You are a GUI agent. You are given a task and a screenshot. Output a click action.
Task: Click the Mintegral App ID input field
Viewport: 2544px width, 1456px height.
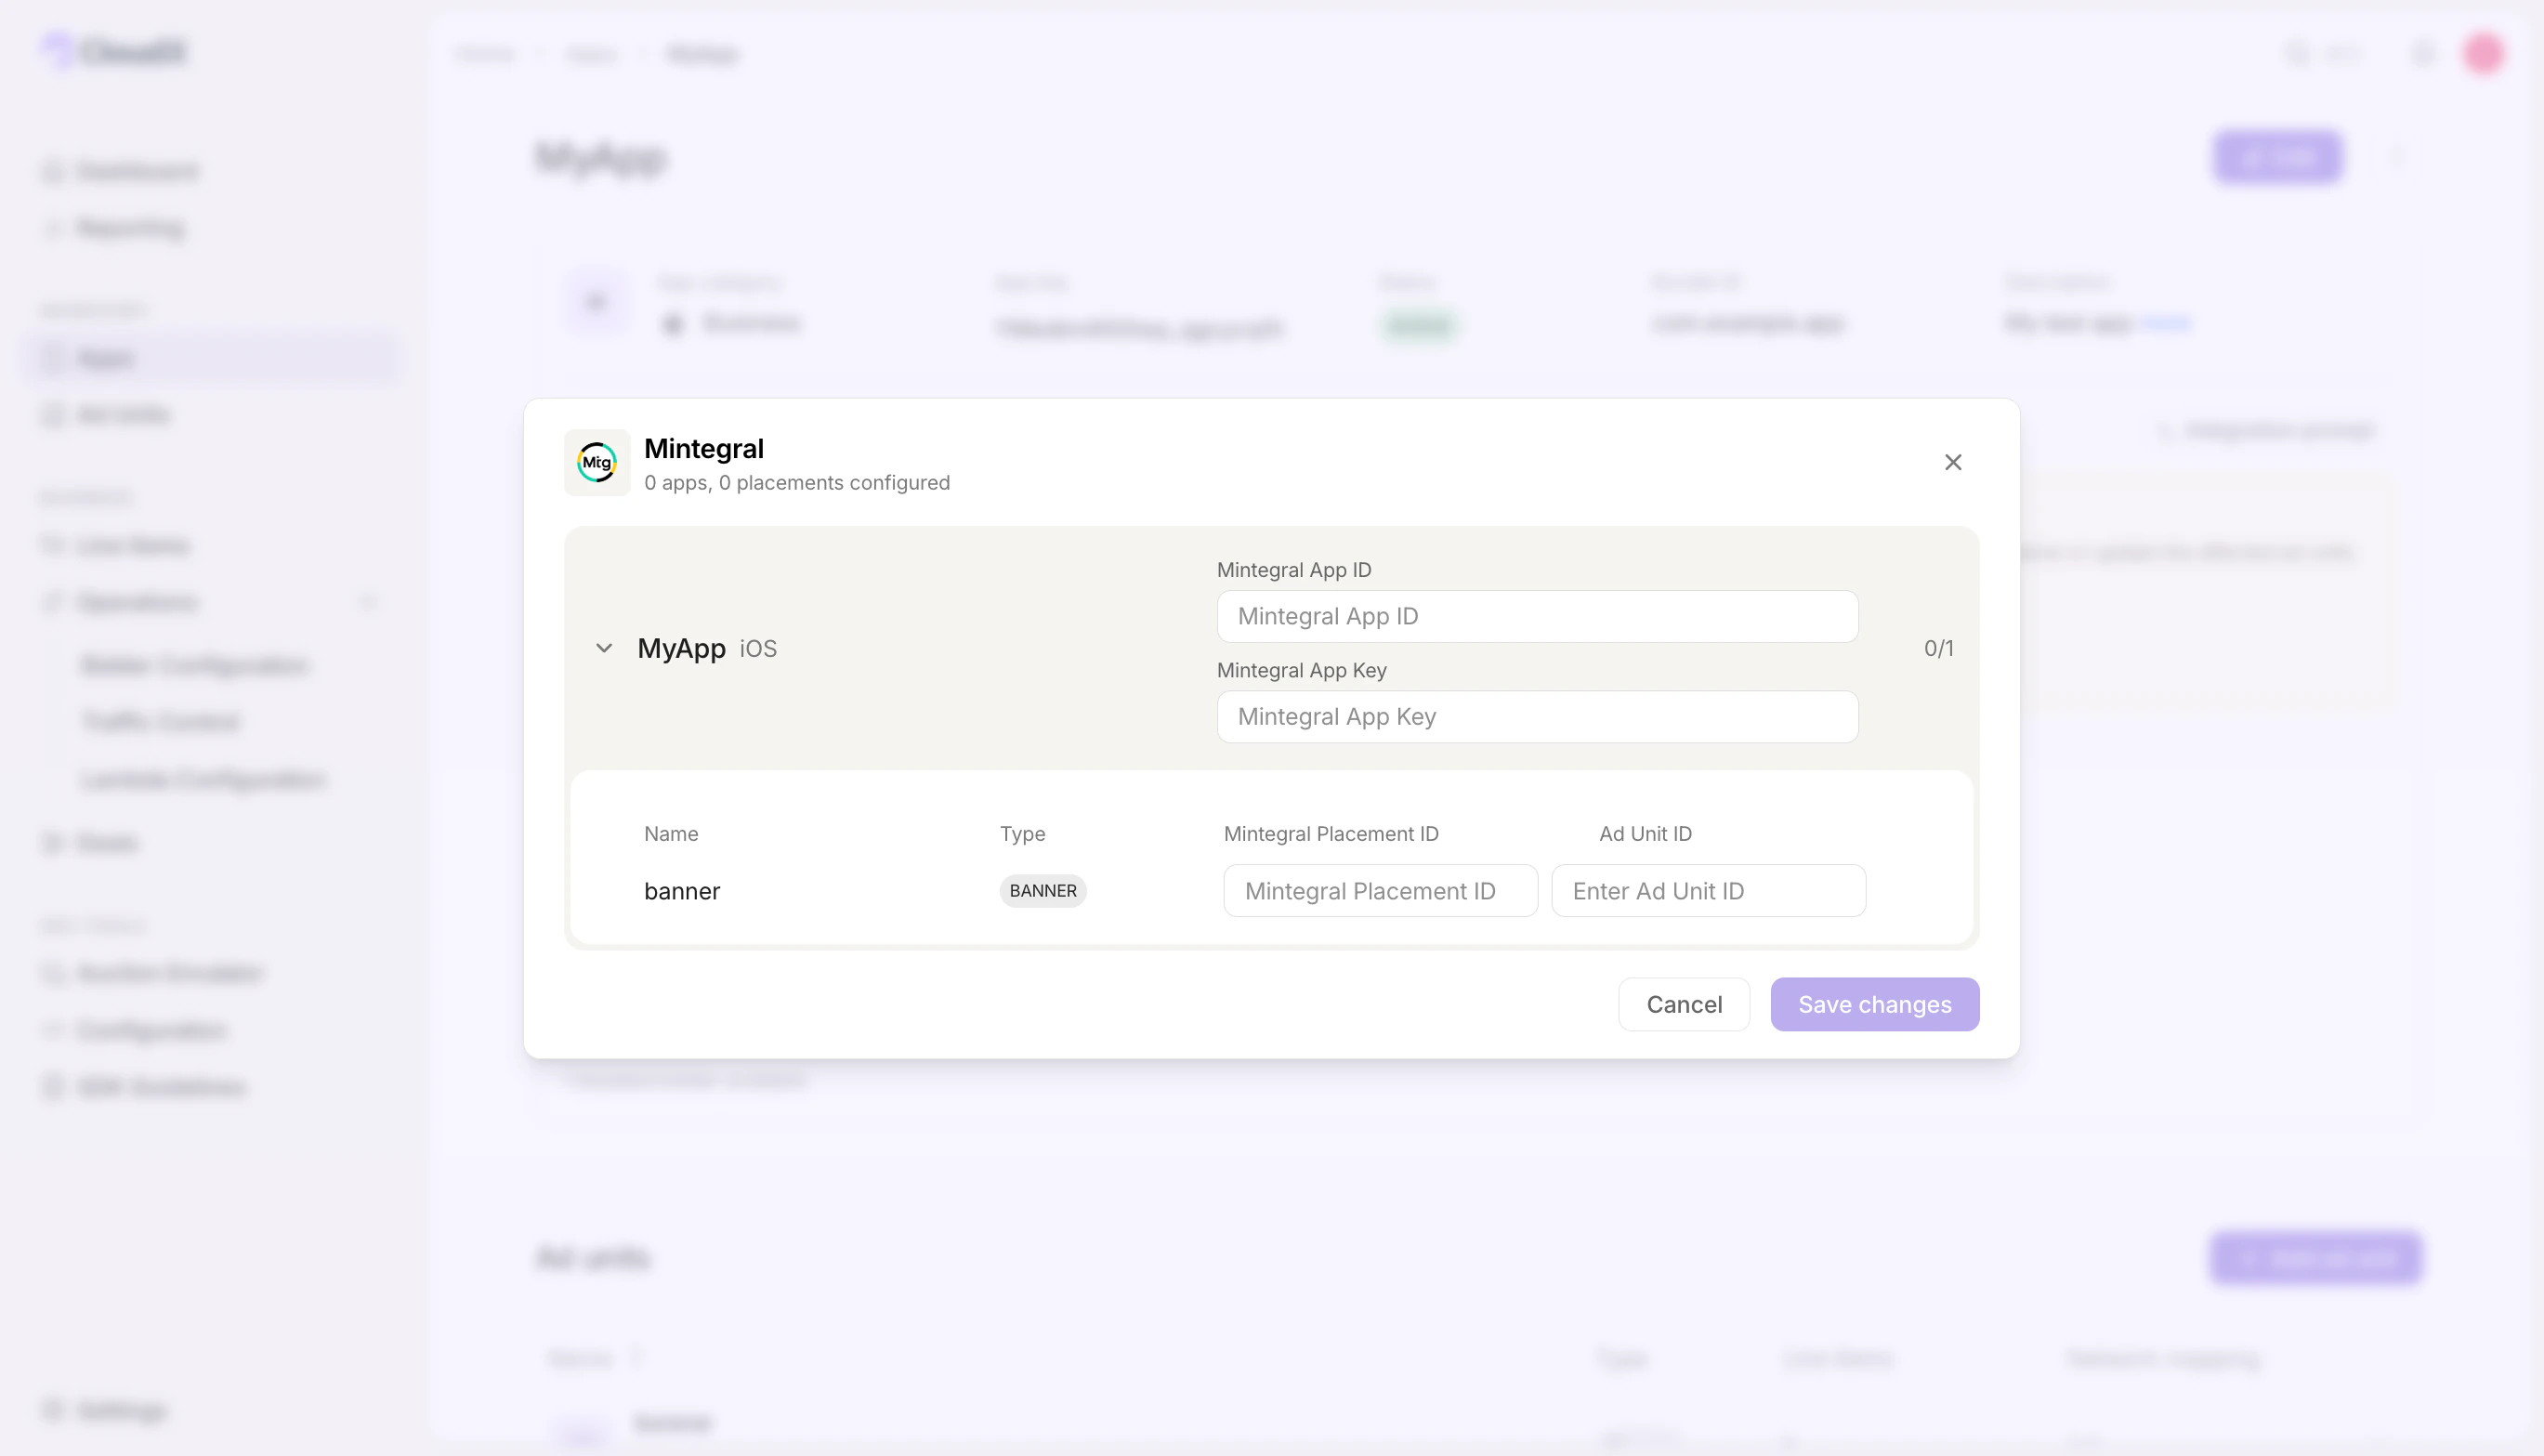(1537, 616)
